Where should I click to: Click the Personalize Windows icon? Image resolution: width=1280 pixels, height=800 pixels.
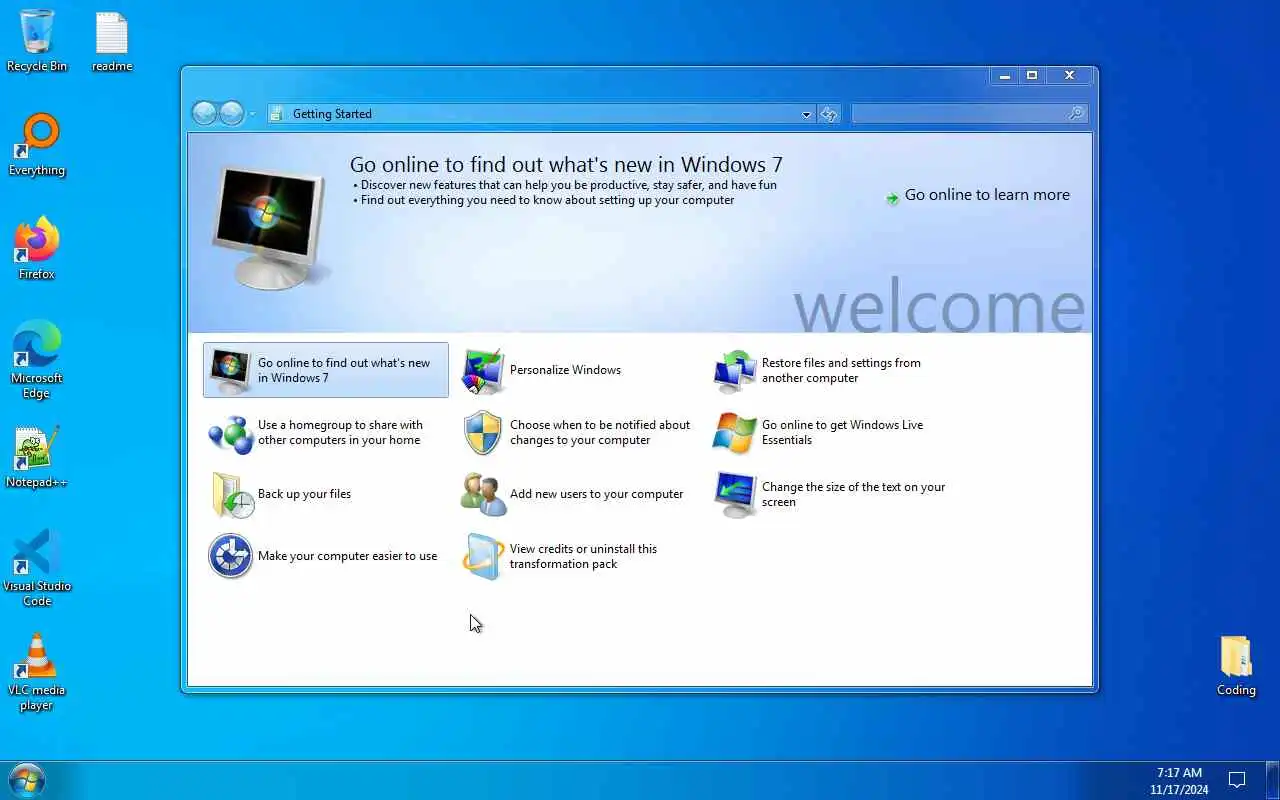[x=483, y=371]
